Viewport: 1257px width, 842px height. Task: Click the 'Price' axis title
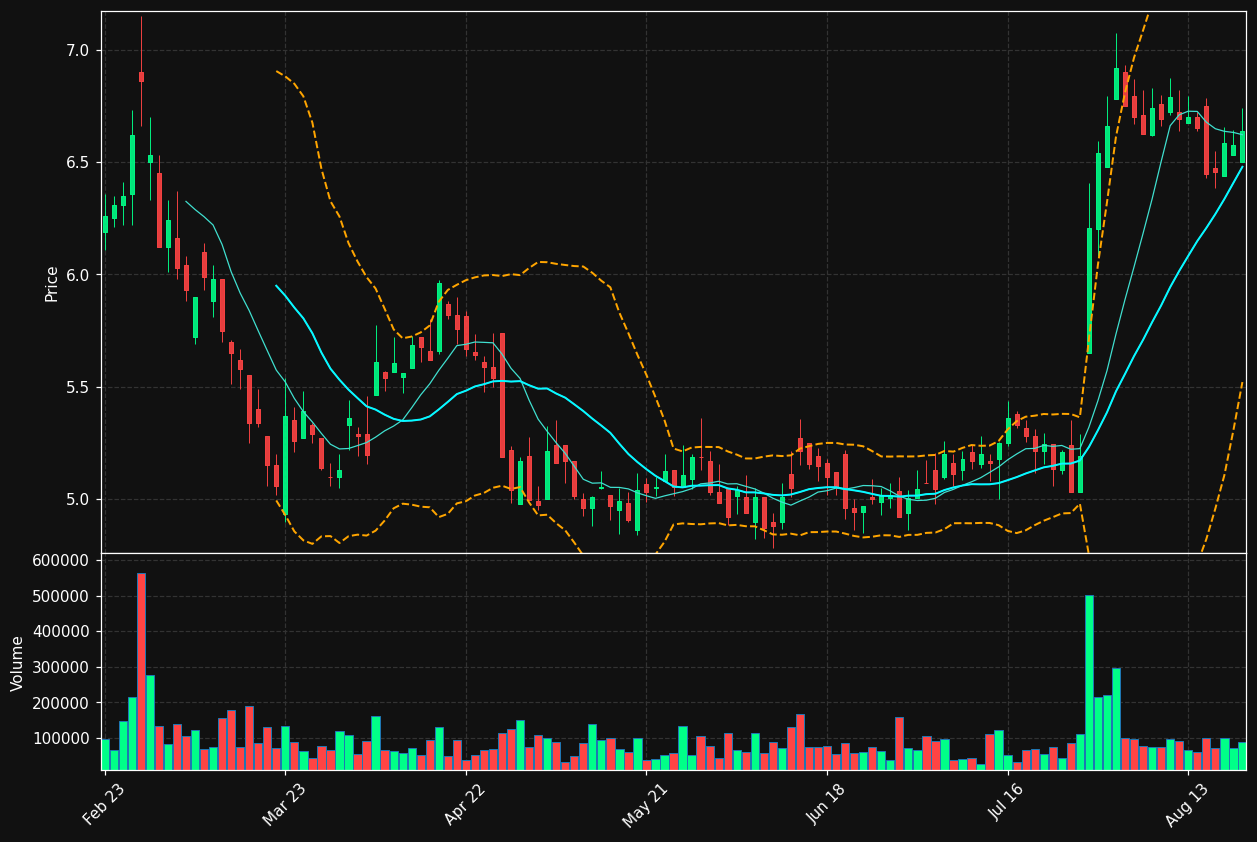[52, 283]
